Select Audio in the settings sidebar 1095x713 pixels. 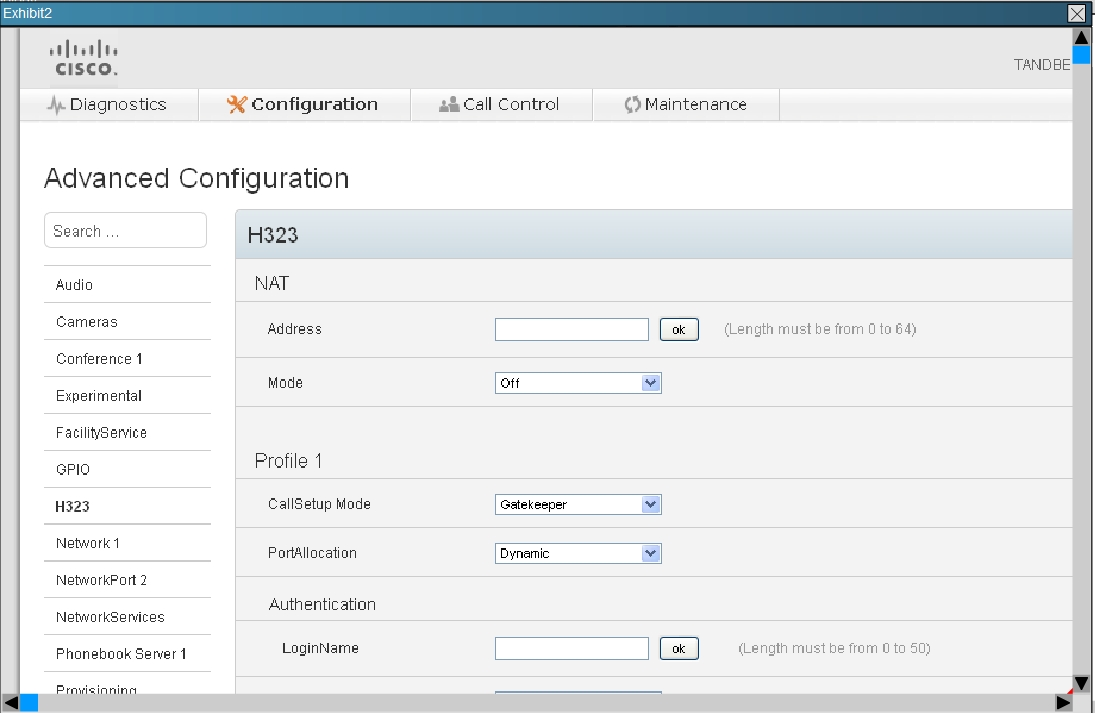click(75, 285)
